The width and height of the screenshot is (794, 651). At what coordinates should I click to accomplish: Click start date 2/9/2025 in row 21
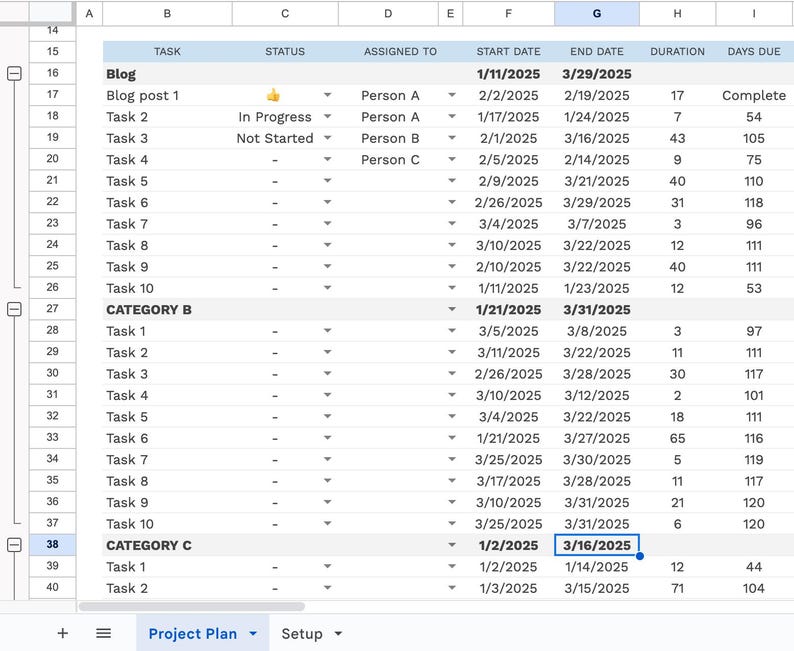click(x=508, y=181)
